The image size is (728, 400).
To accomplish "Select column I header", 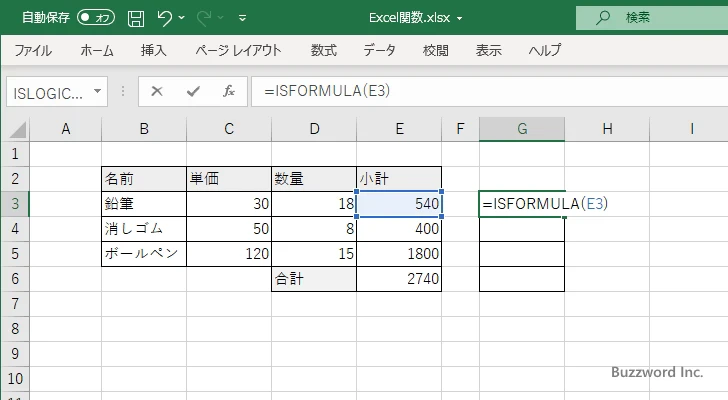I will (691, 129).
